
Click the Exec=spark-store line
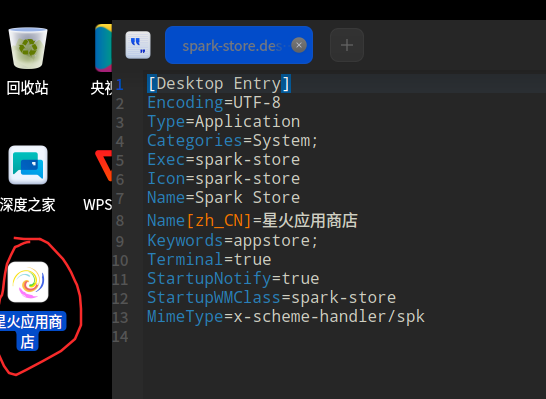(223, 159)
